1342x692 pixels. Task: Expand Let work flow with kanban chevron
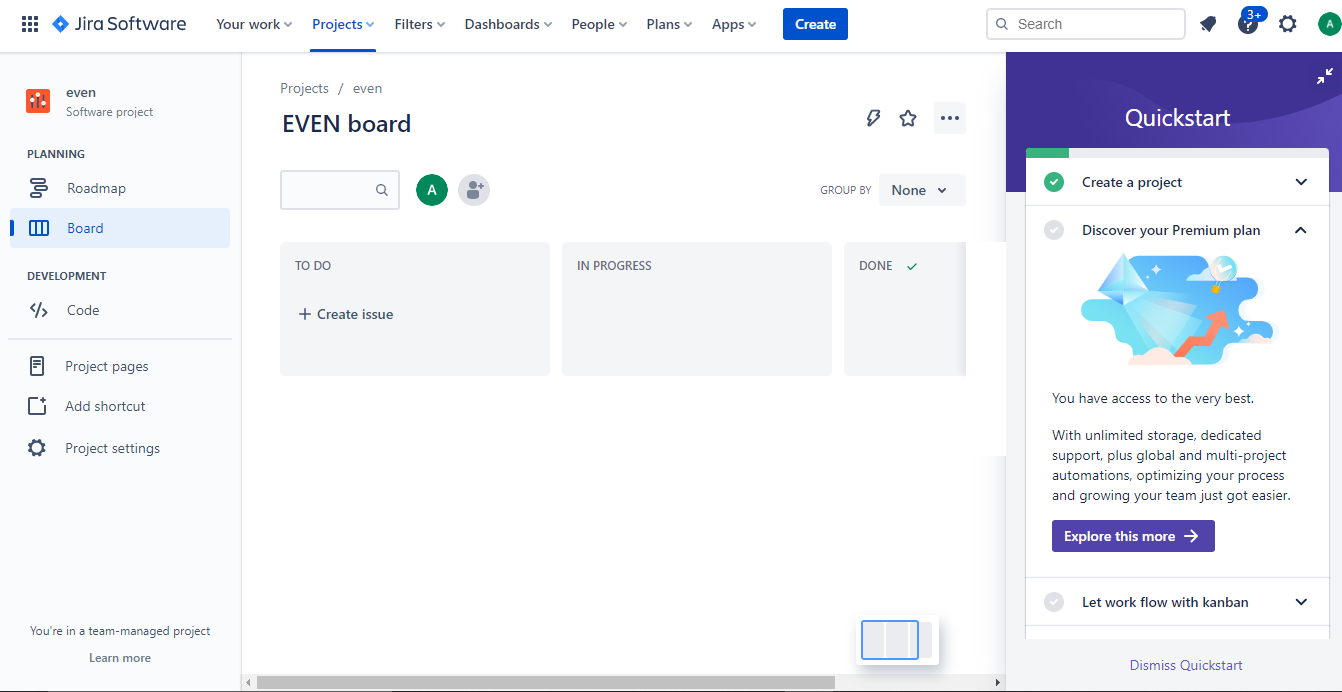(1301, 602)
